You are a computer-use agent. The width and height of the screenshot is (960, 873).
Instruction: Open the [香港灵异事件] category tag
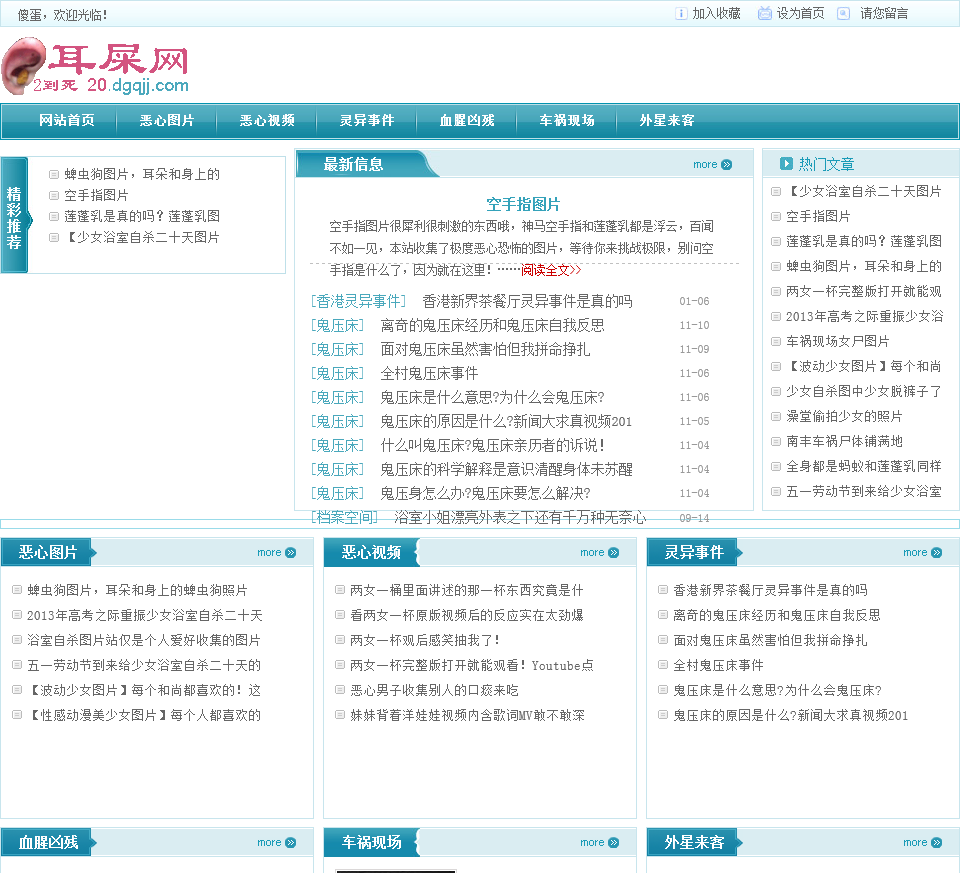click(x=359, y=301)
